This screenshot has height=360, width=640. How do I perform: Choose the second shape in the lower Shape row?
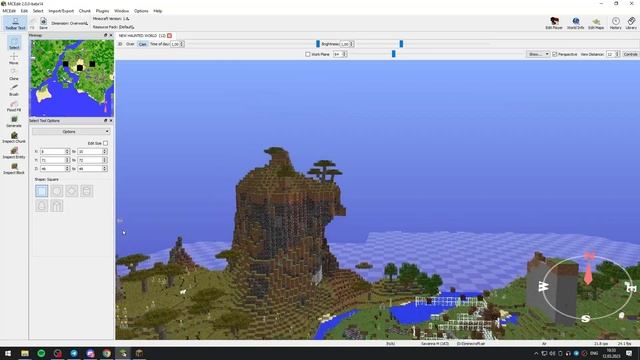tap(57, 205)
